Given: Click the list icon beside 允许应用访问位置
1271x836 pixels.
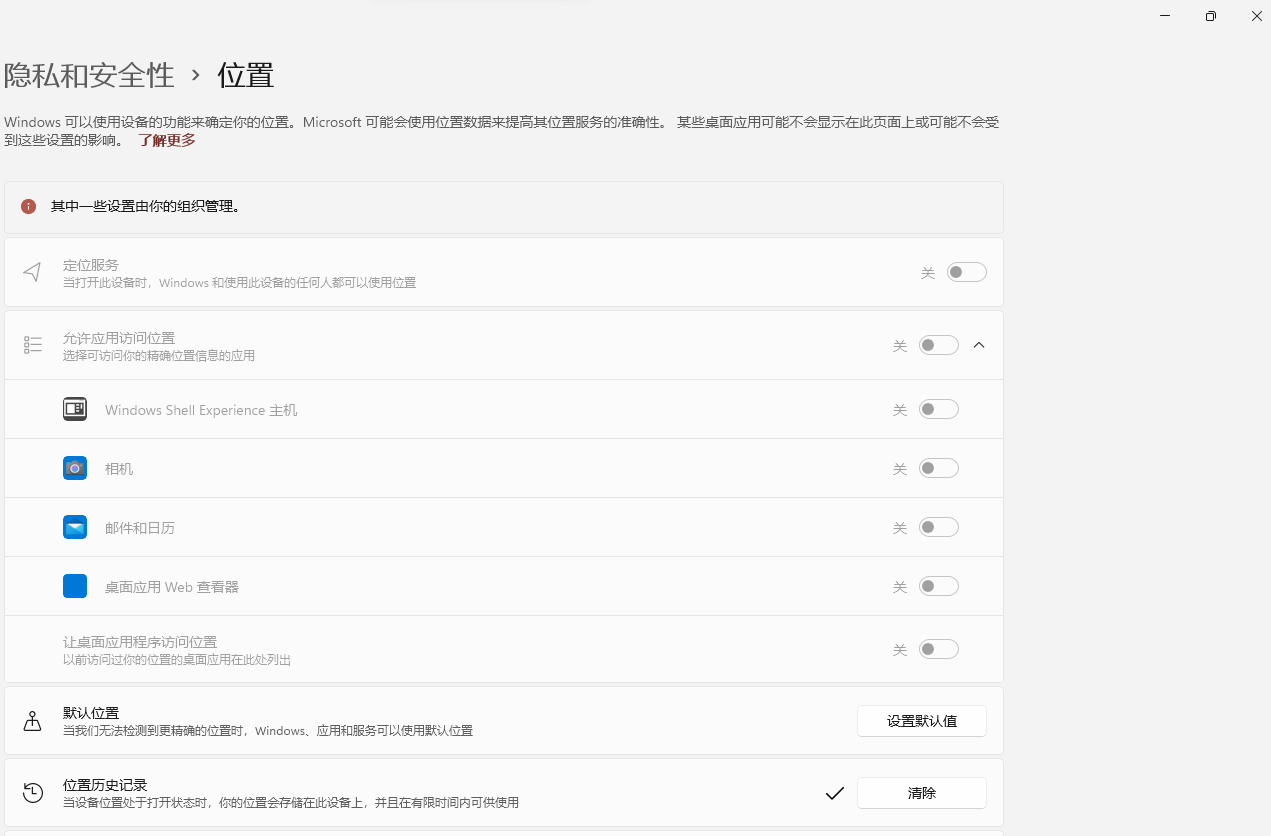Looking at the screenshot, I should (x=33, y=345).
